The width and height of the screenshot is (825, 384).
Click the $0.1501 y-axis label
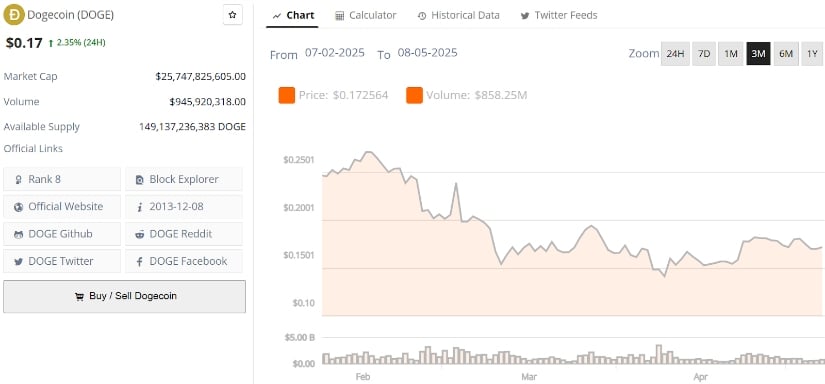(x=299, y=255)
